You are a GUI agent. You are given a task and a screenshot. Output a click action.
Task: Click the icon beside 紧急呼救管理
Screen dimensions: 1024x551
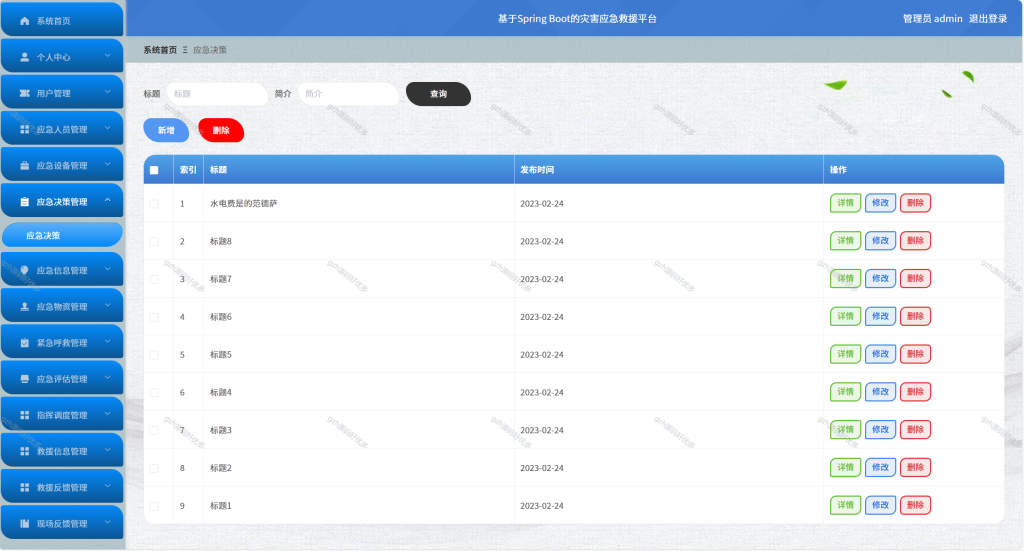(24, 343)
